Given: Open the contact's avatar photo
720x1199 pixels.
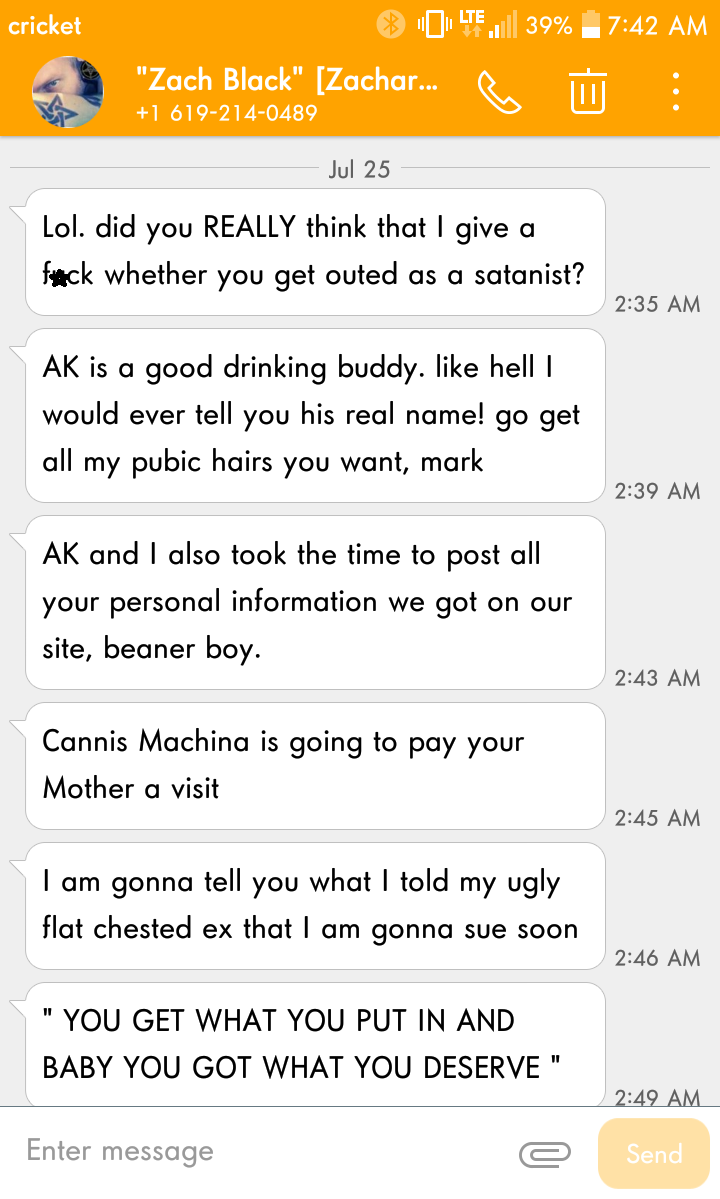Looking at the screenshot, I should (x=67, y=92).
